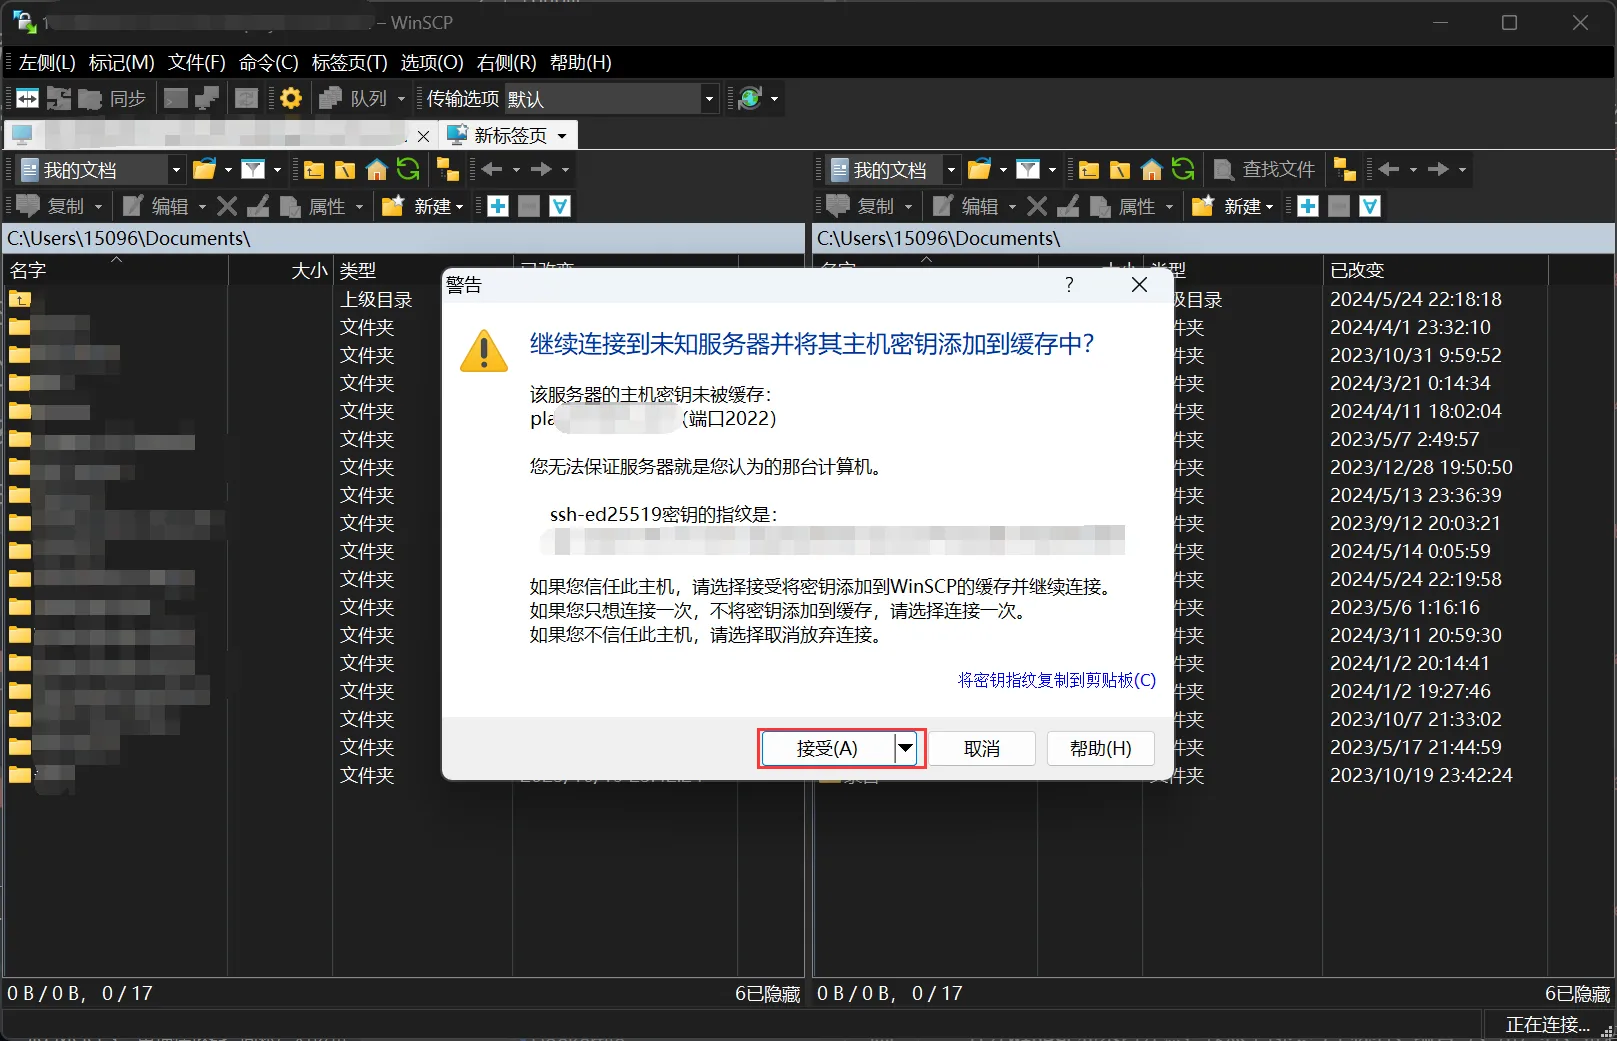Click date 2024/5/24 22:18:18 in right panel
Screen dimensions: 1617x1041
coord(1416,299)
